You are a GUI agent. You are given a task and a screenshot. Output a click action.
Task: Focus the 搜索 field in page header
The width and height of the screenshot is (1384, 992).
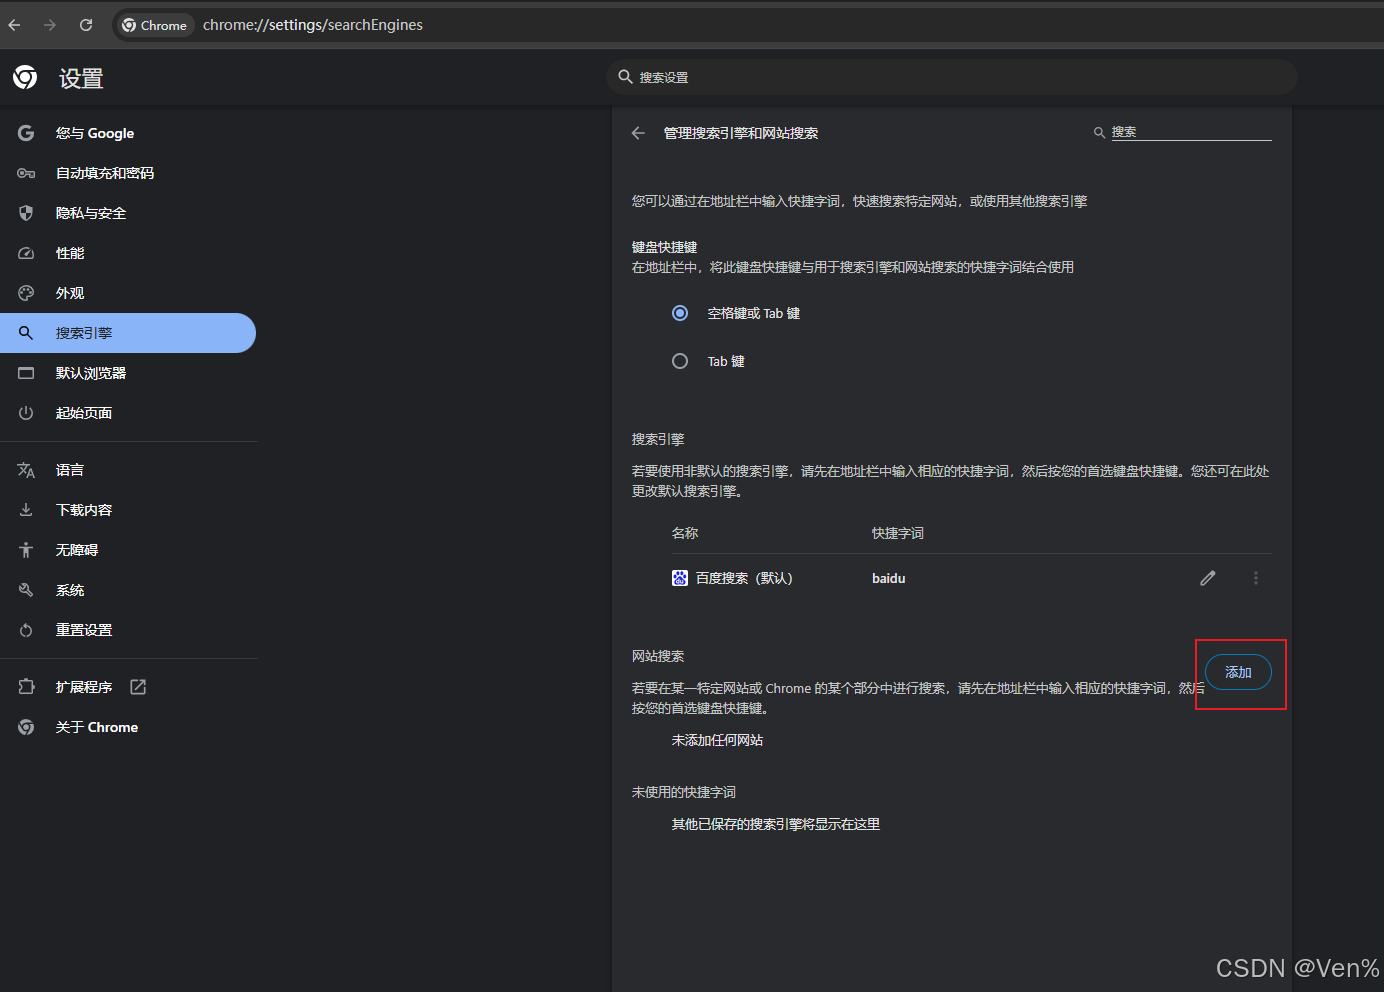coord(1191,132)
